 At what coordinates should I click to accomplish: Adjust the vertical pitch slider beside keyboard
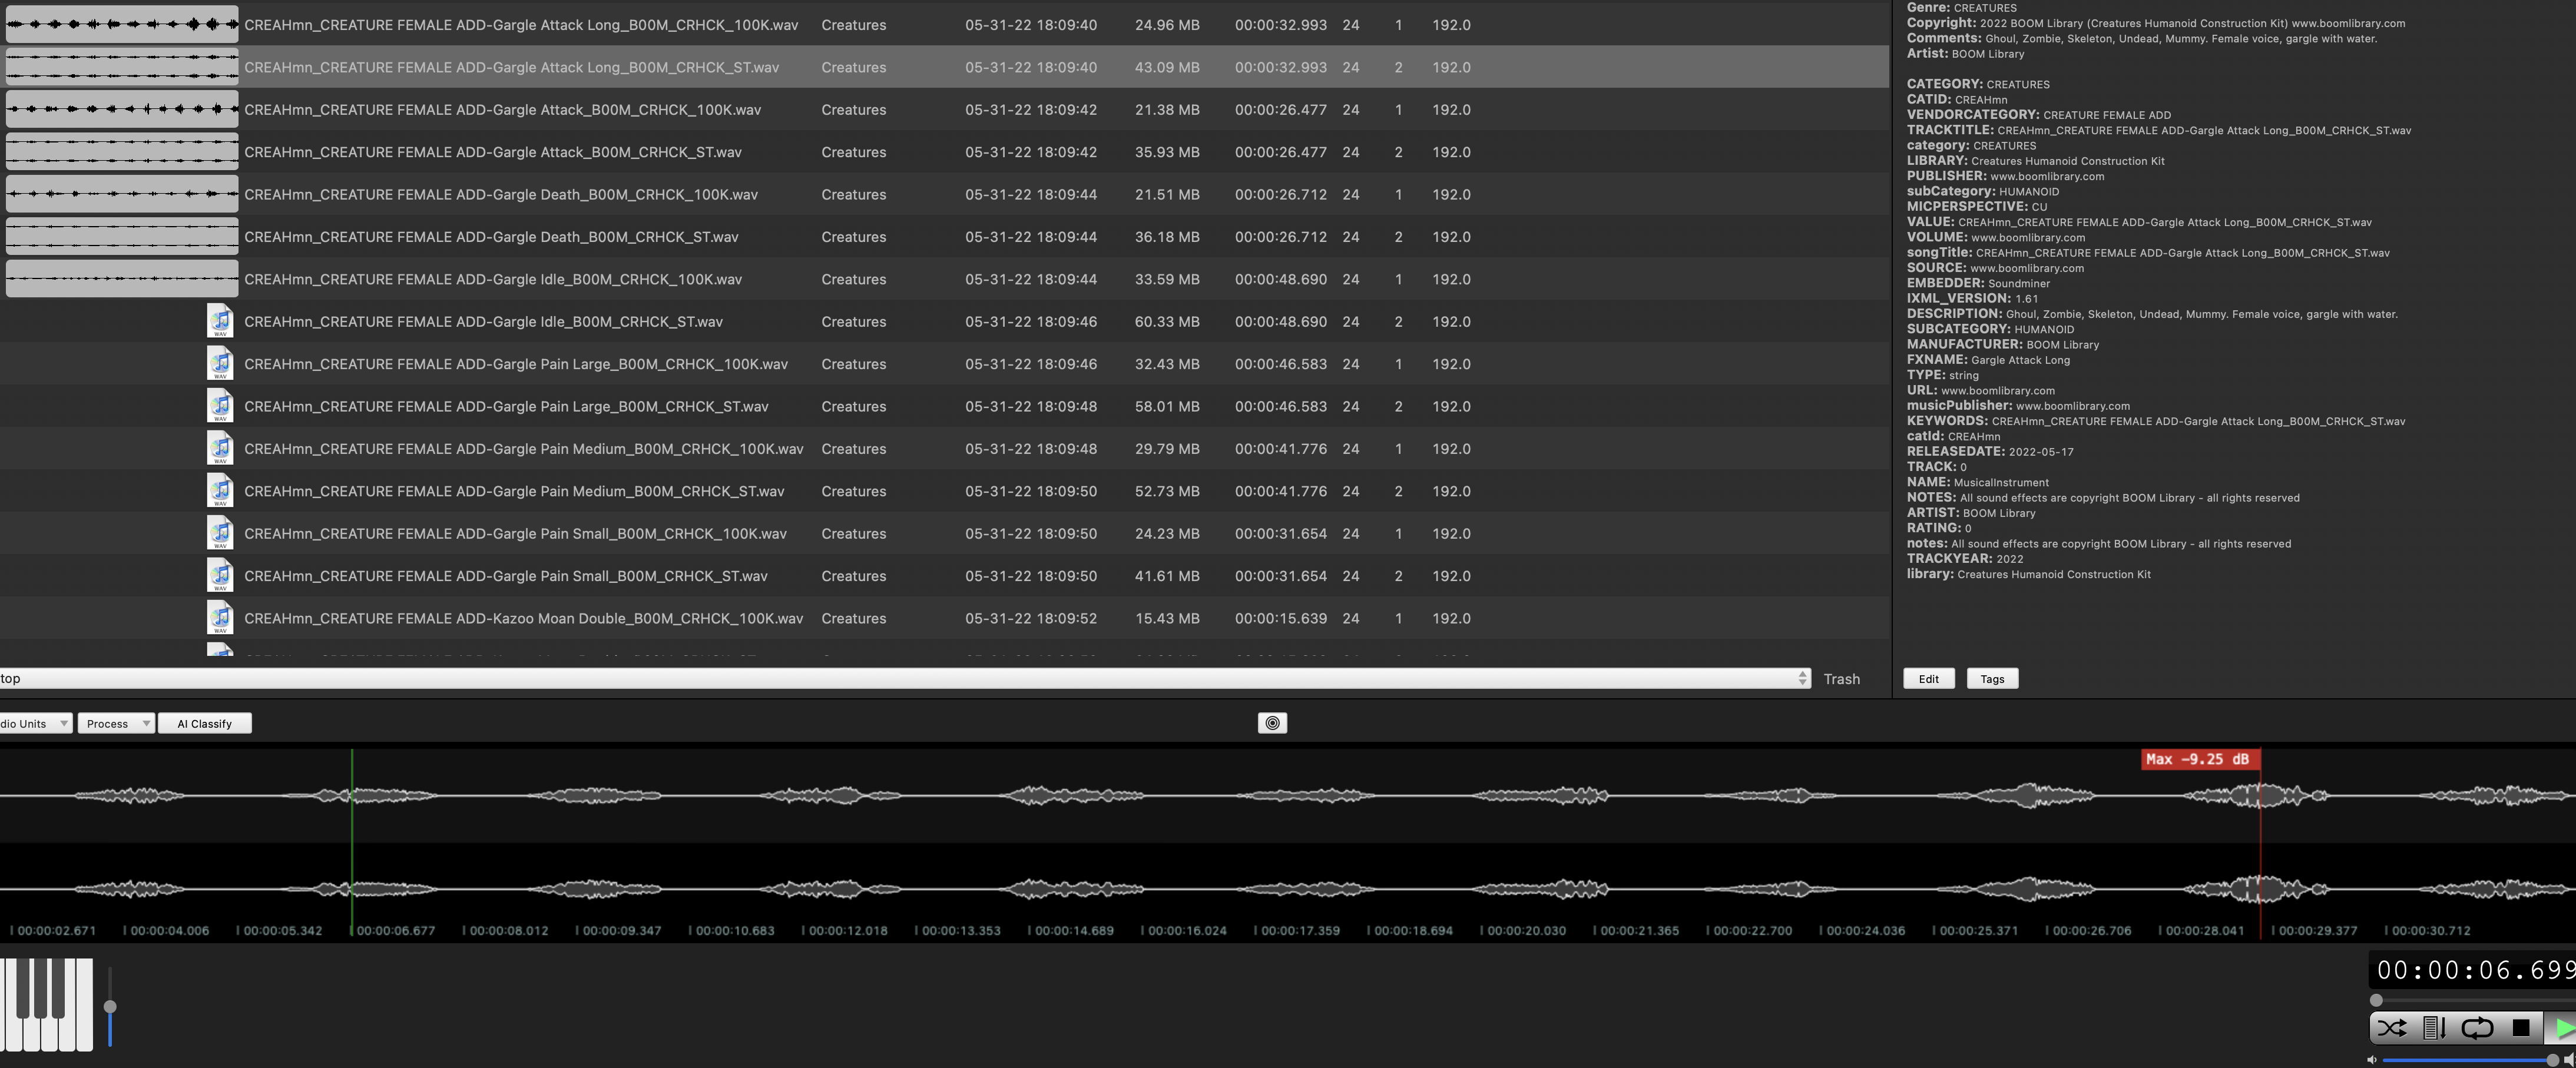(110, 1007)
